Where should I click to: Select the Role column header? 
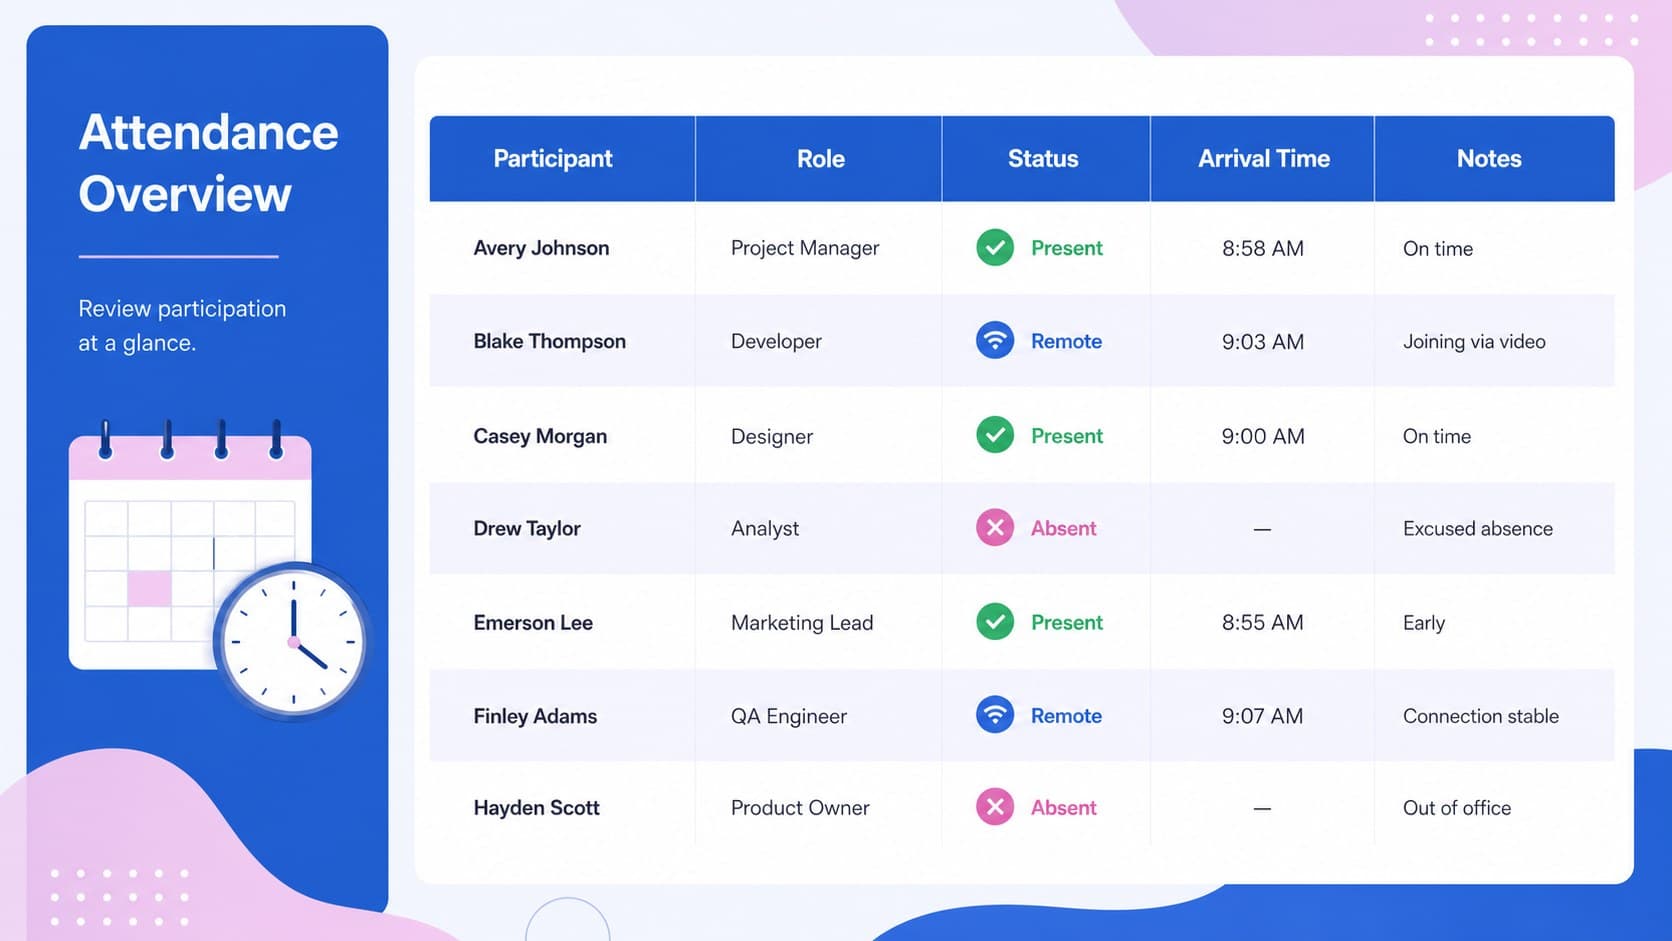[x=820, y=158]
